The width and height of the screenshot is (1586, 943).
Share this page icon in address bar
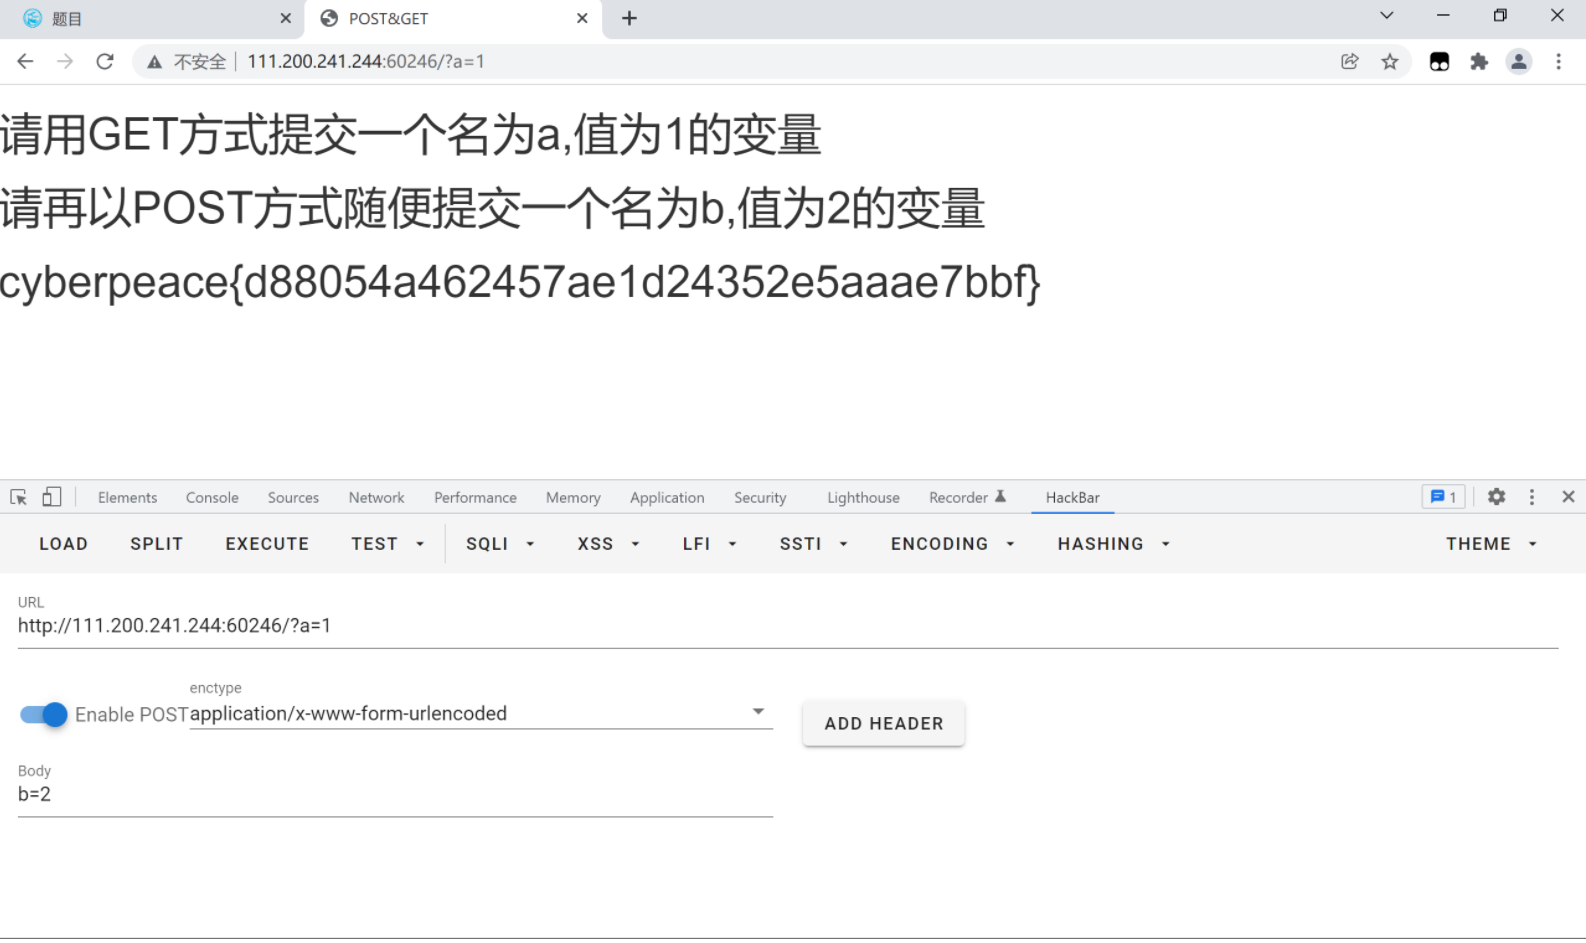1350,61
